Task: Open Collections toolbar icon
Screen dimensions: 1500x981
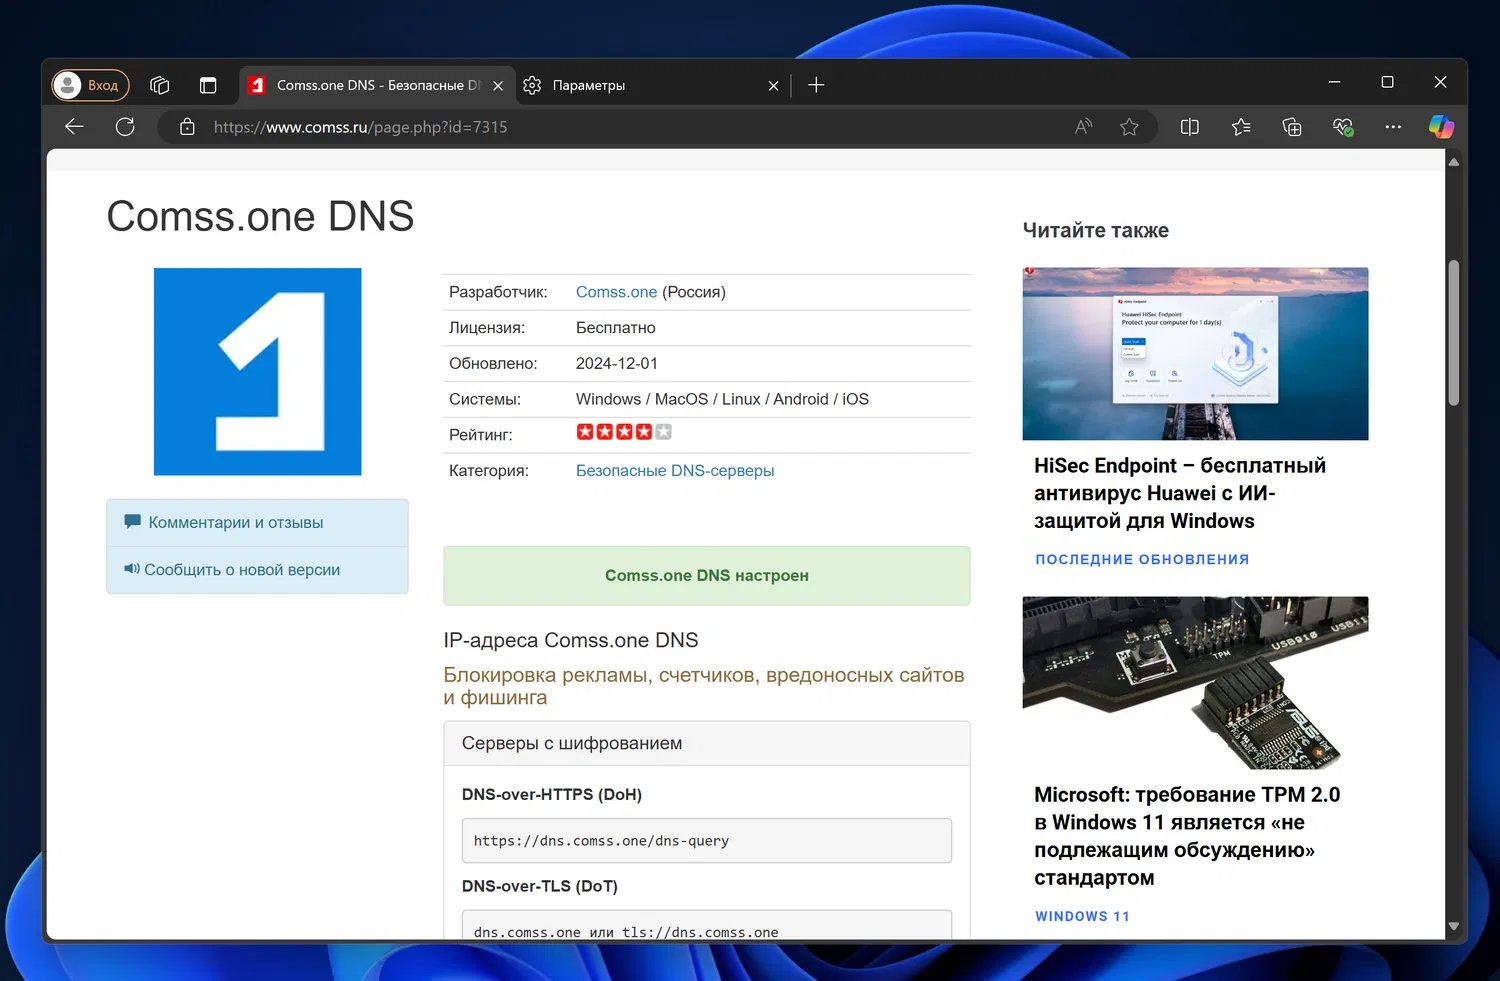Action: click(x=1292, y=127)
